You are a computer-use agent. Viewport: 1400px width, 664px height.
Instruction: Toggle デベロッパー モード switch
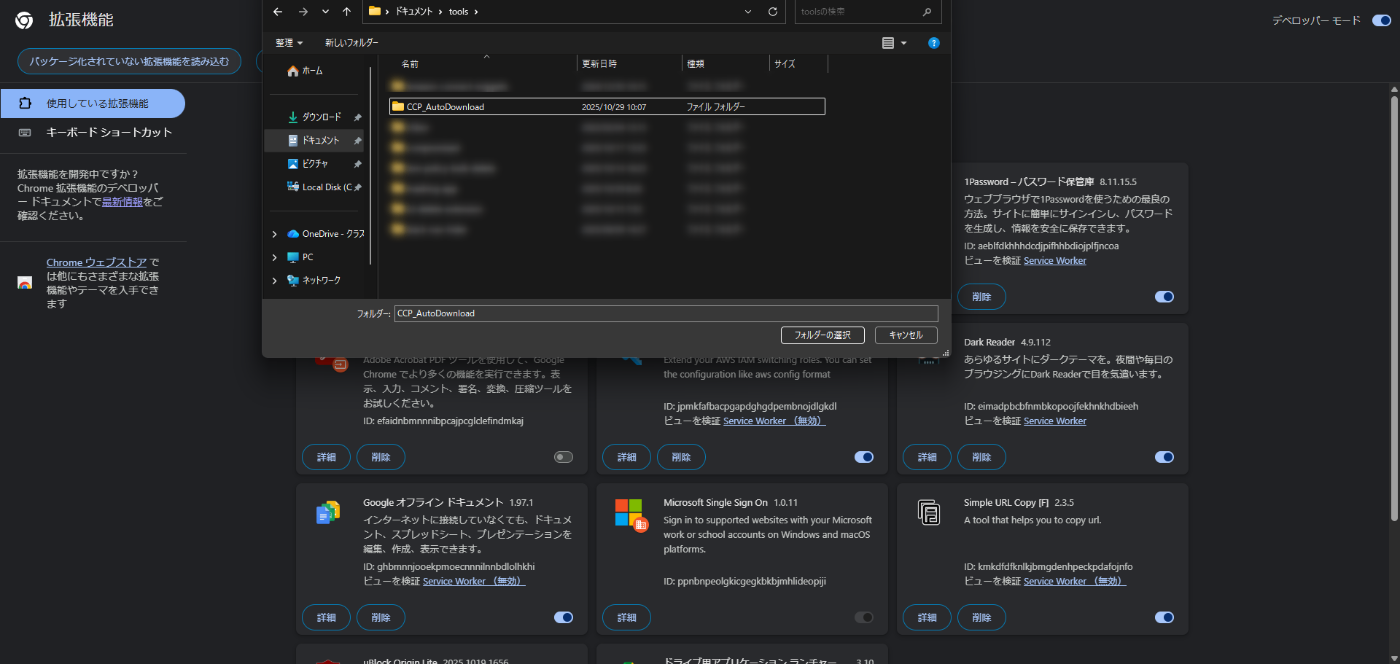1381,20
